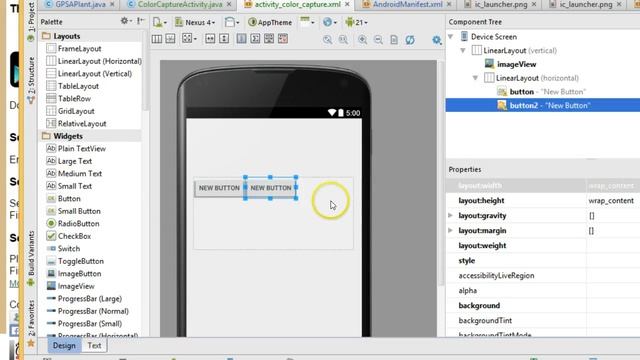Open palette settings gear icon
640x360 pixels.
point(126,21)
